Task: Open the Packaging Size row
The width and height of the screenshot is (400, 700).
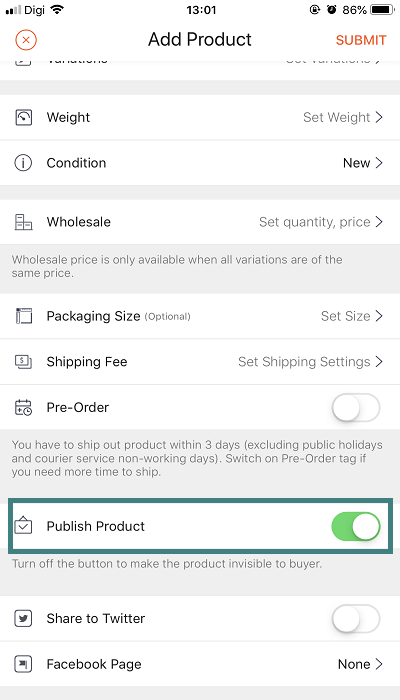Action: click(200, 316)
